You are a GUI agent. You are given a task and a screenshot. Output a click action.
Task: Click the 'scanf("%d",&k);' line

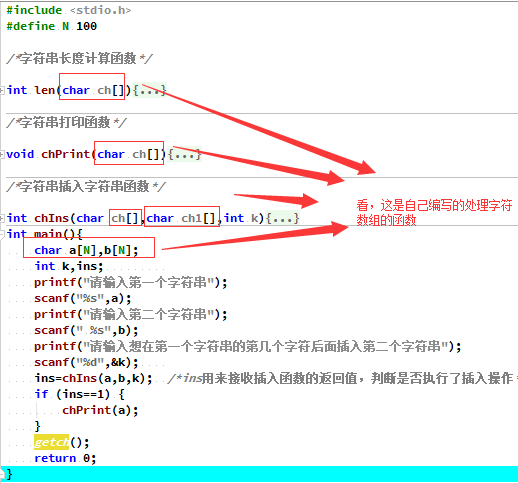coord(86,362)
